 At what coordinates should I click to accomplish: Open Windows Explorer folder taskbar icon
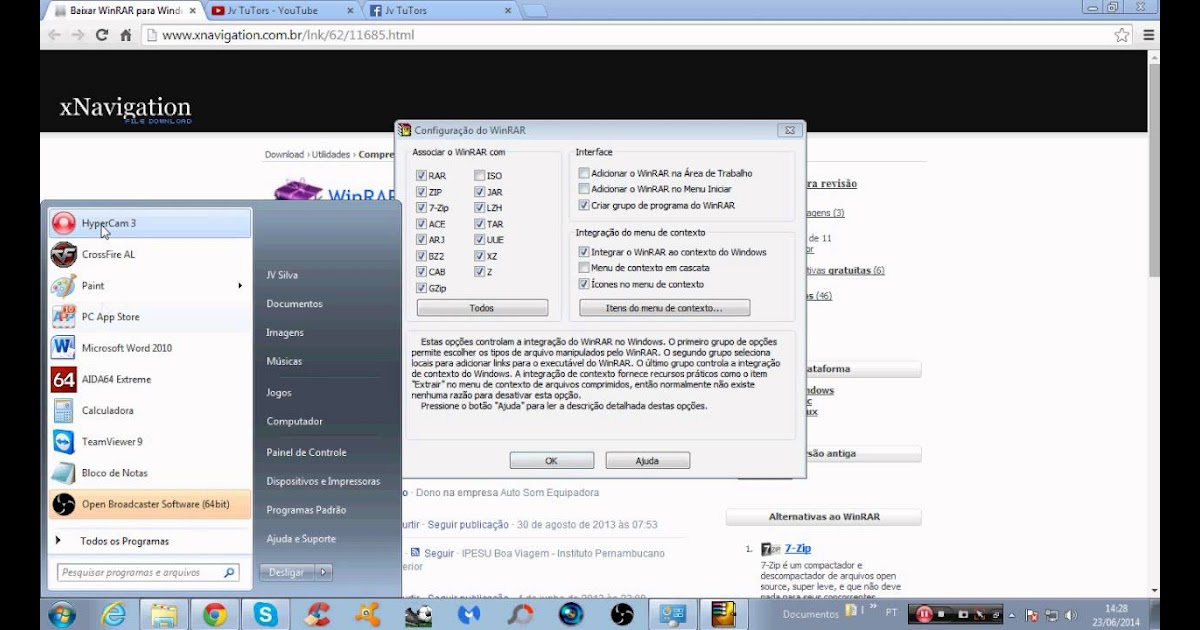[164, 614]
